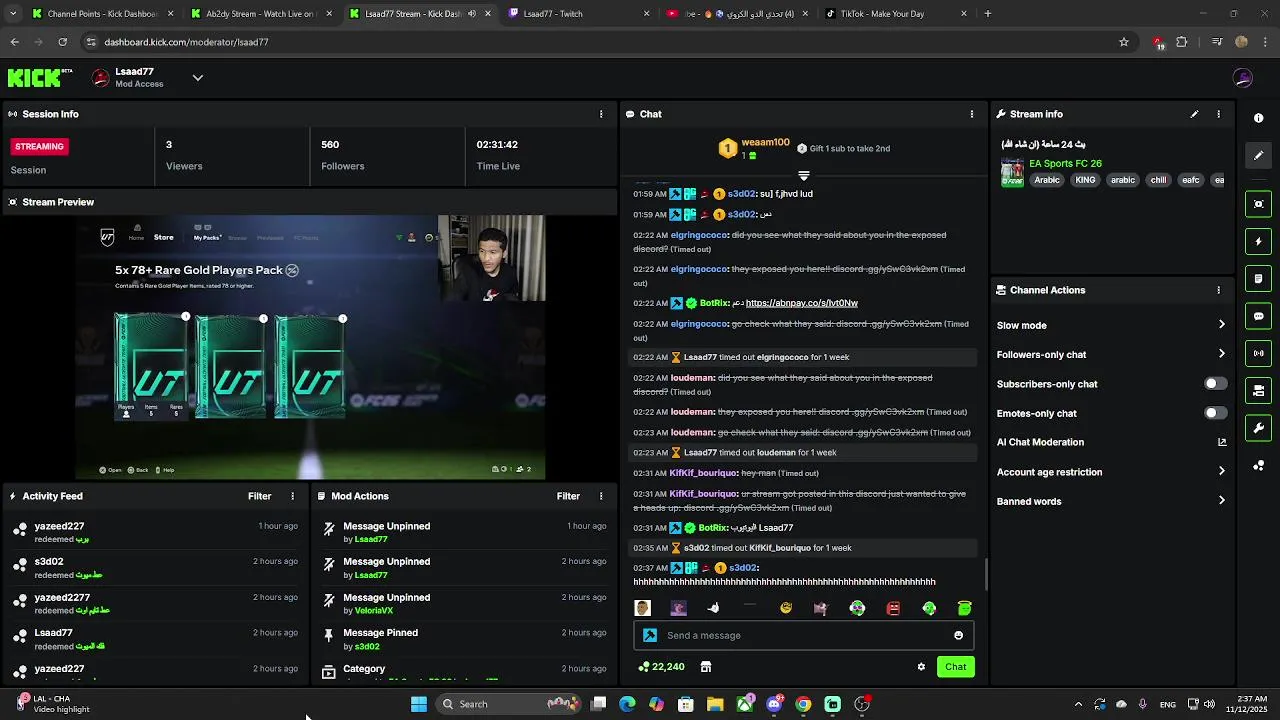Open Activity Feed three-dot menu
Viewport: 1280px width, 720px height.
[293, 496]
